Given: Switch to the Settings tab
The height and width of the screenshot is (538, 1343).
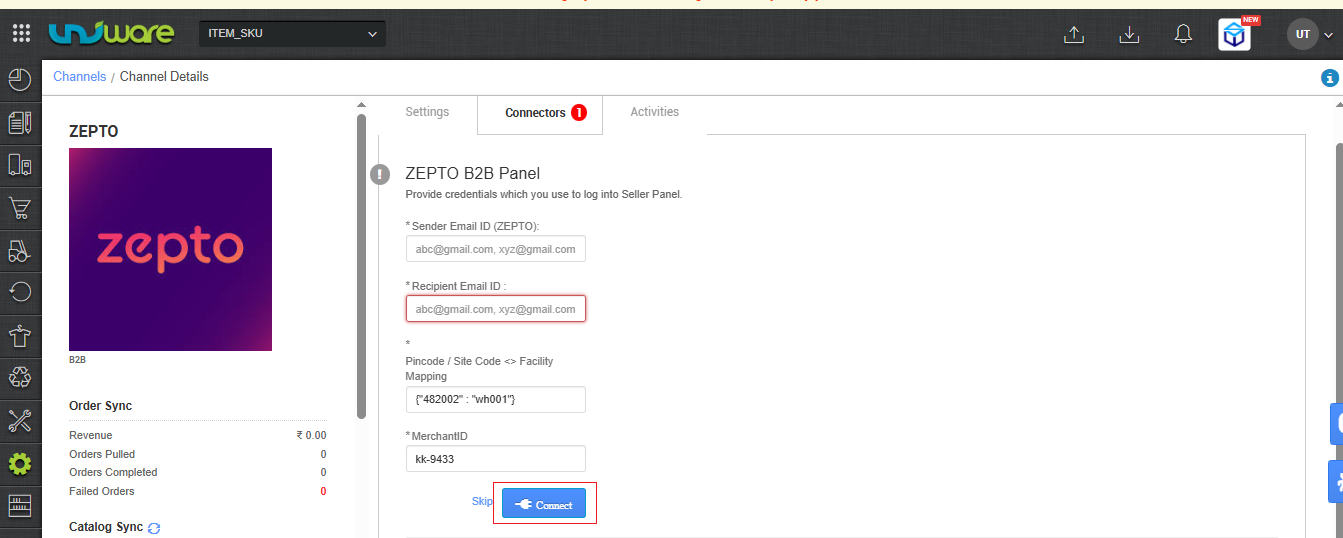Looking at the screenshot, I should pyautogui.click(x=427, y=112).
